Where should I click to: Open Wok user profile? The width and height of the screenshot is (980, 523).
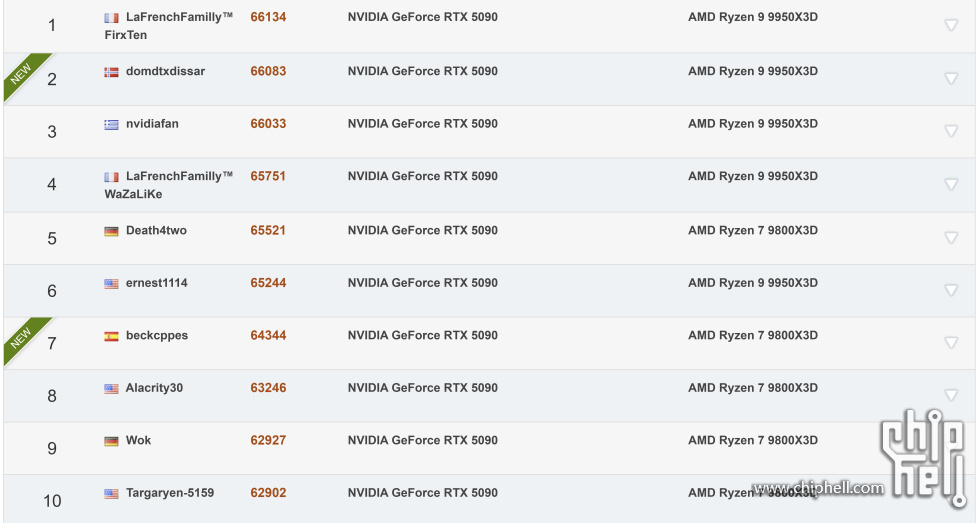point(139,441)
